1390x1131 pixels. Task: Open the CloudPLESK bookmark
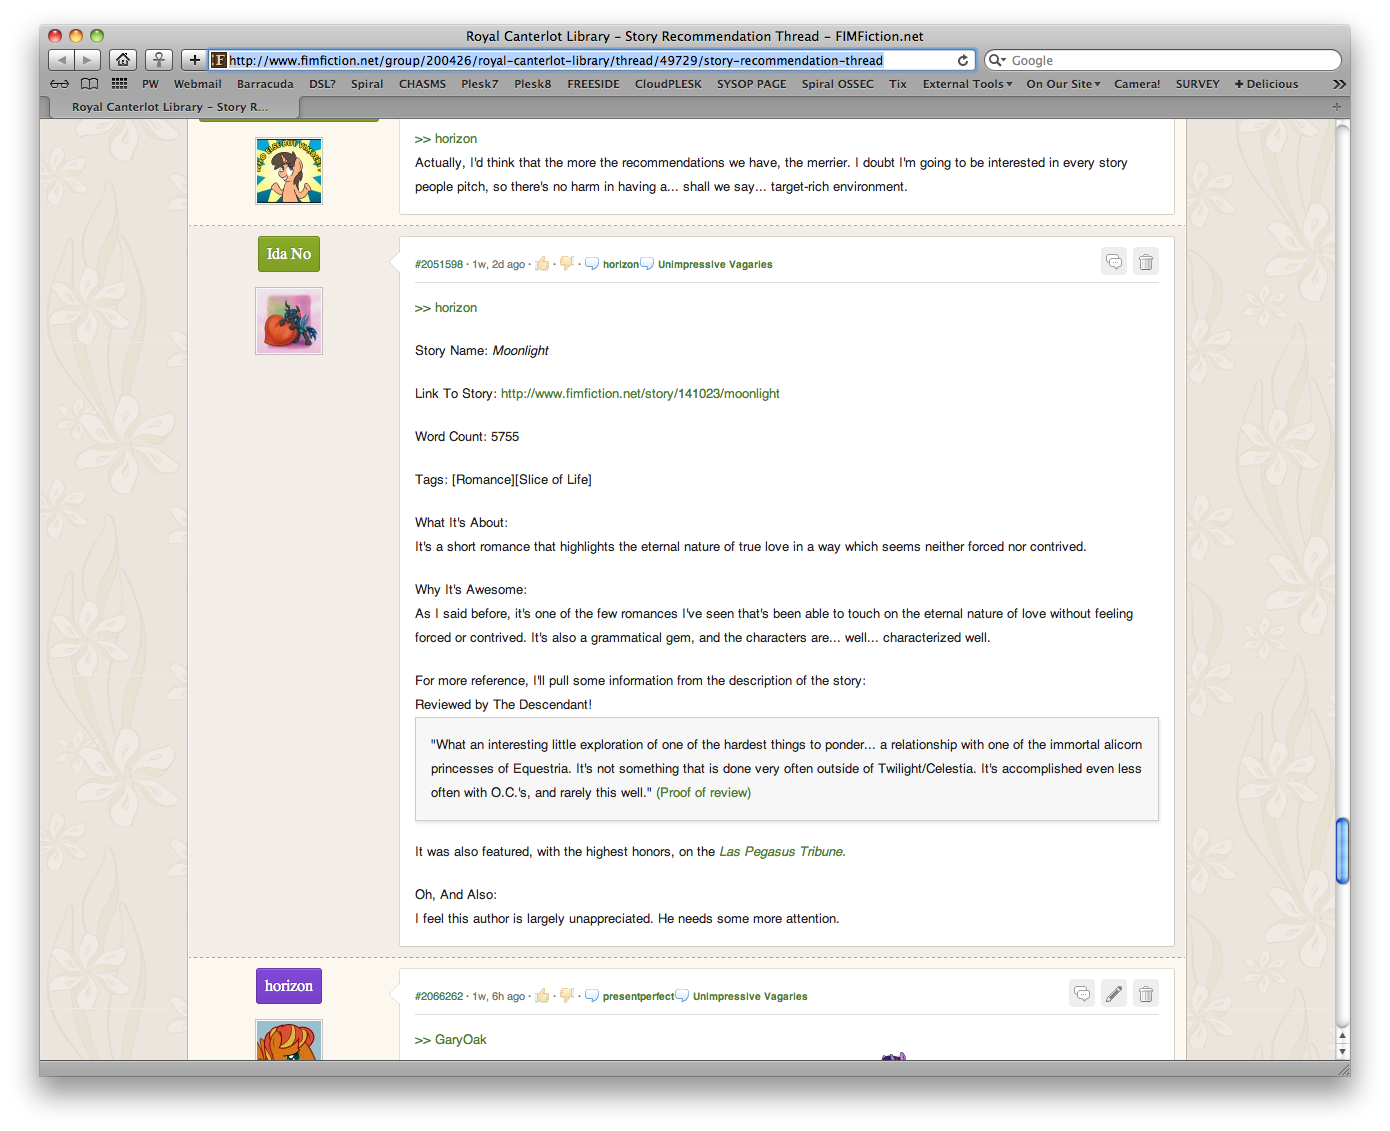(668, 84)
